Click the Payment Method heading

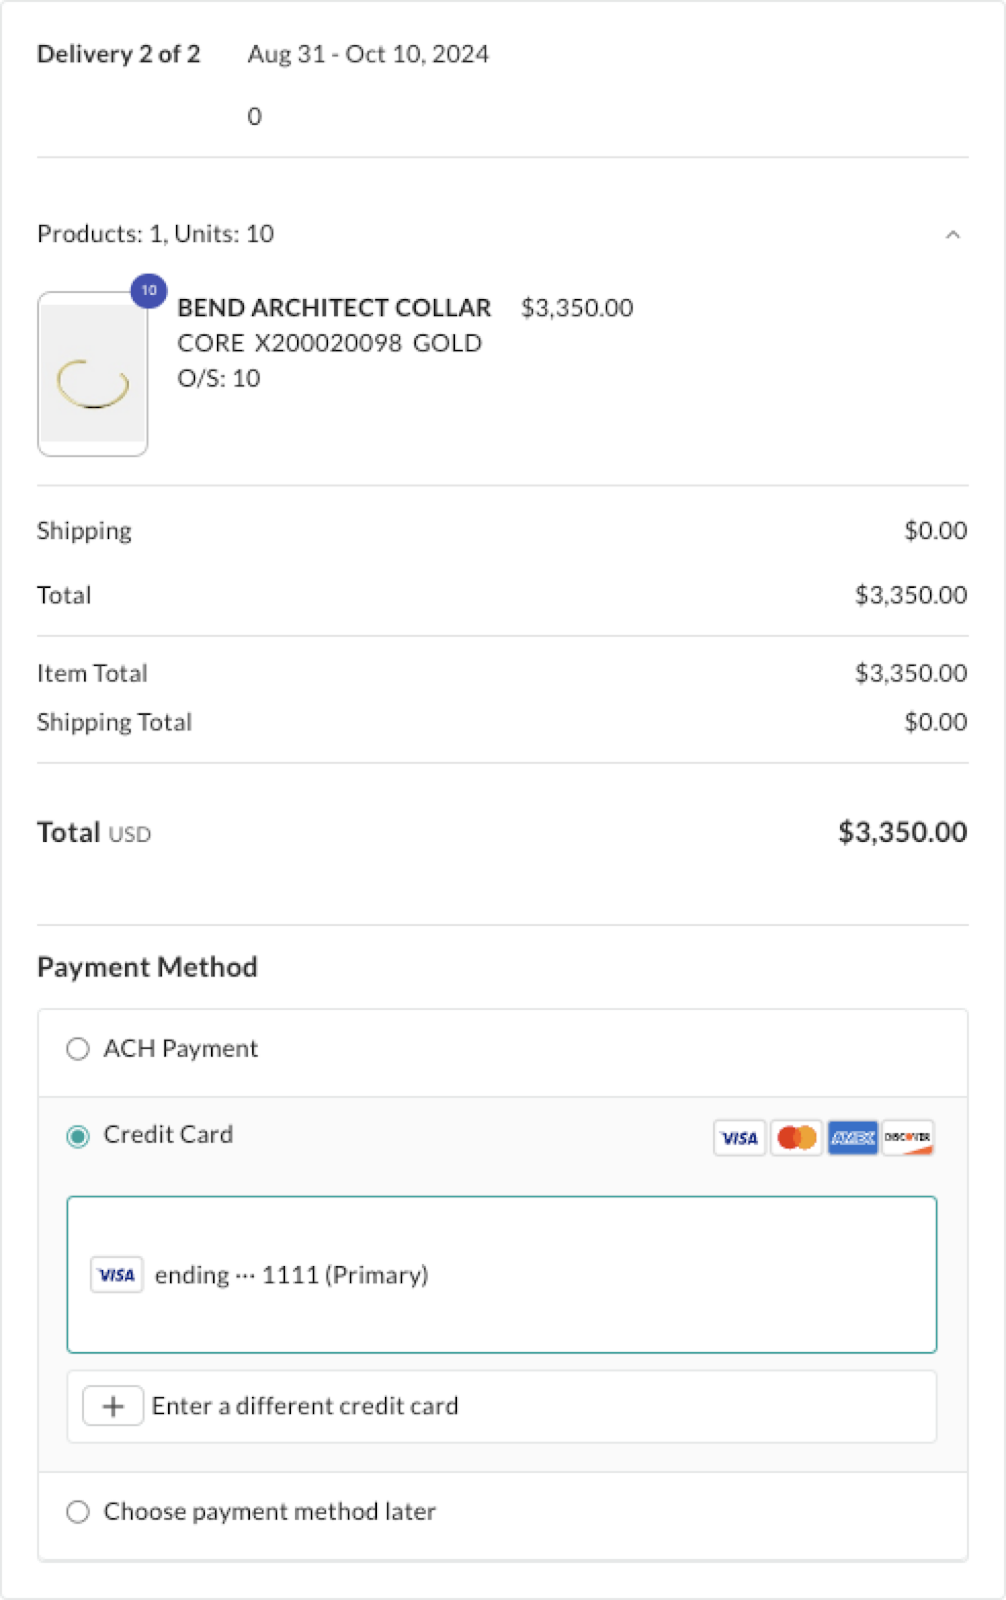point(147,966)
